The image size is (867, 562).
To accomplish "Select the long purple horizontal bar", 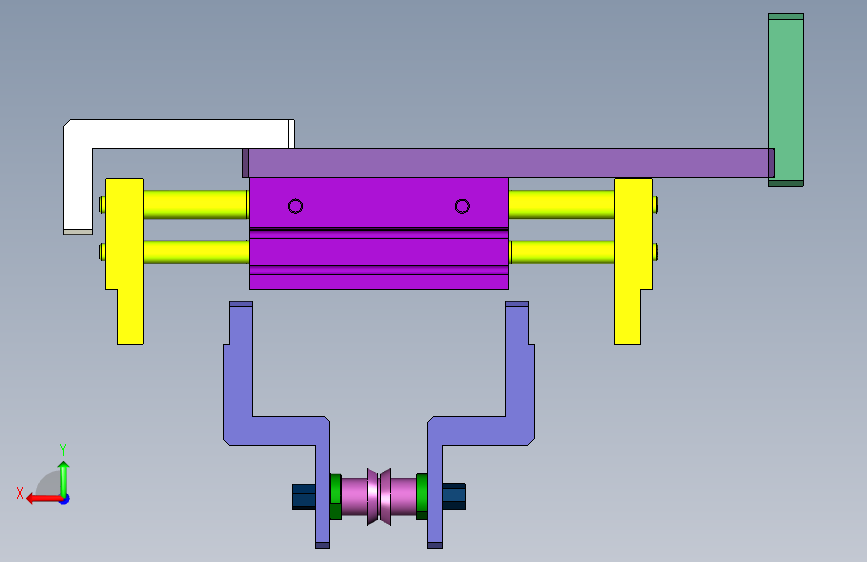I will [x=508, y=163].
